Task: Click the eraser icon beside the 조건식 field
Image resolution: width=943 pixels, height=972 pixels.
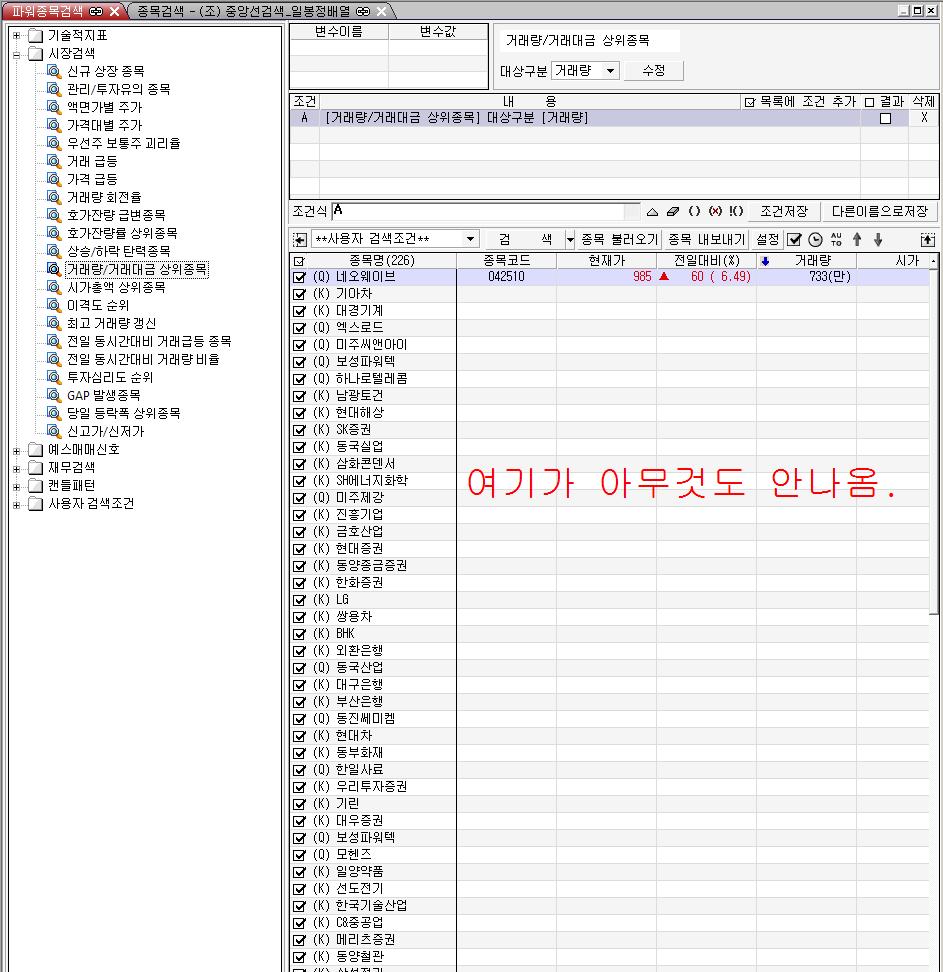Action: 672,212
